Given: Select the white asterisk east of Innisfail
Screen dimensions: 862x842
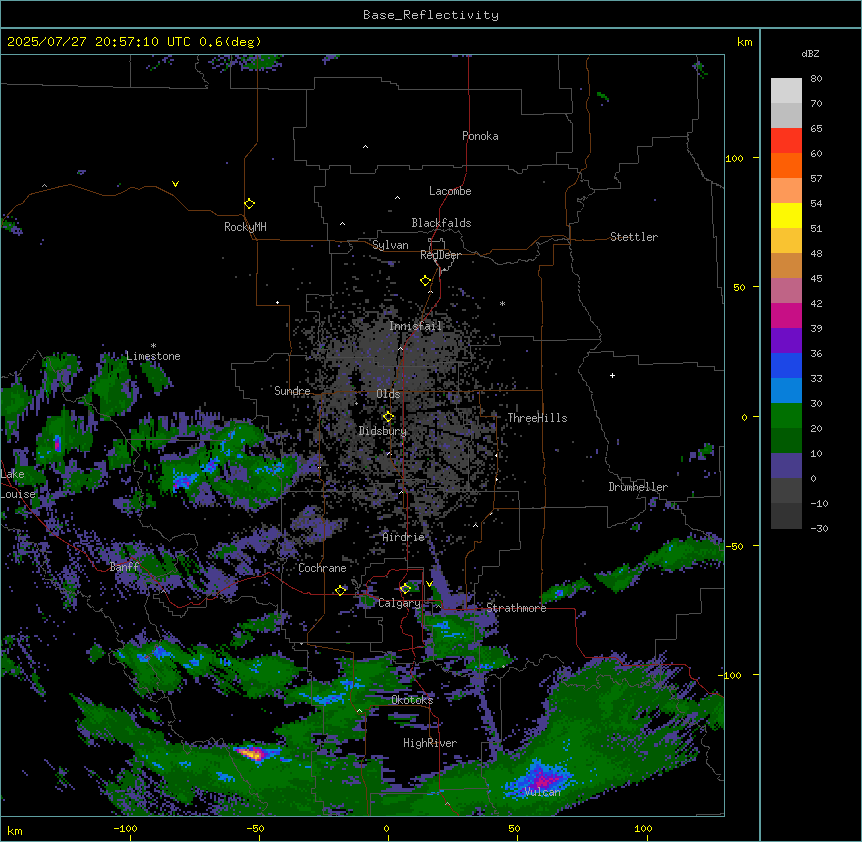Looking at the screenshot, I should (x=502, y=303).
